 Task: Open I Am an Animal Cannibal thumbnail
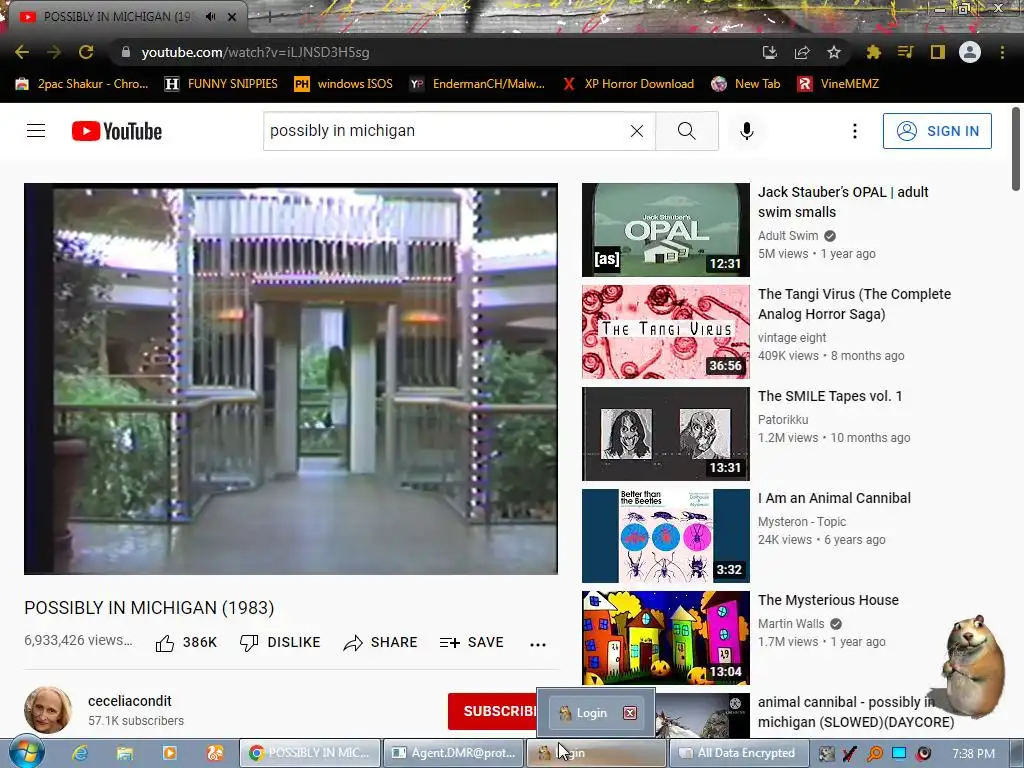[x=665, y=536]
